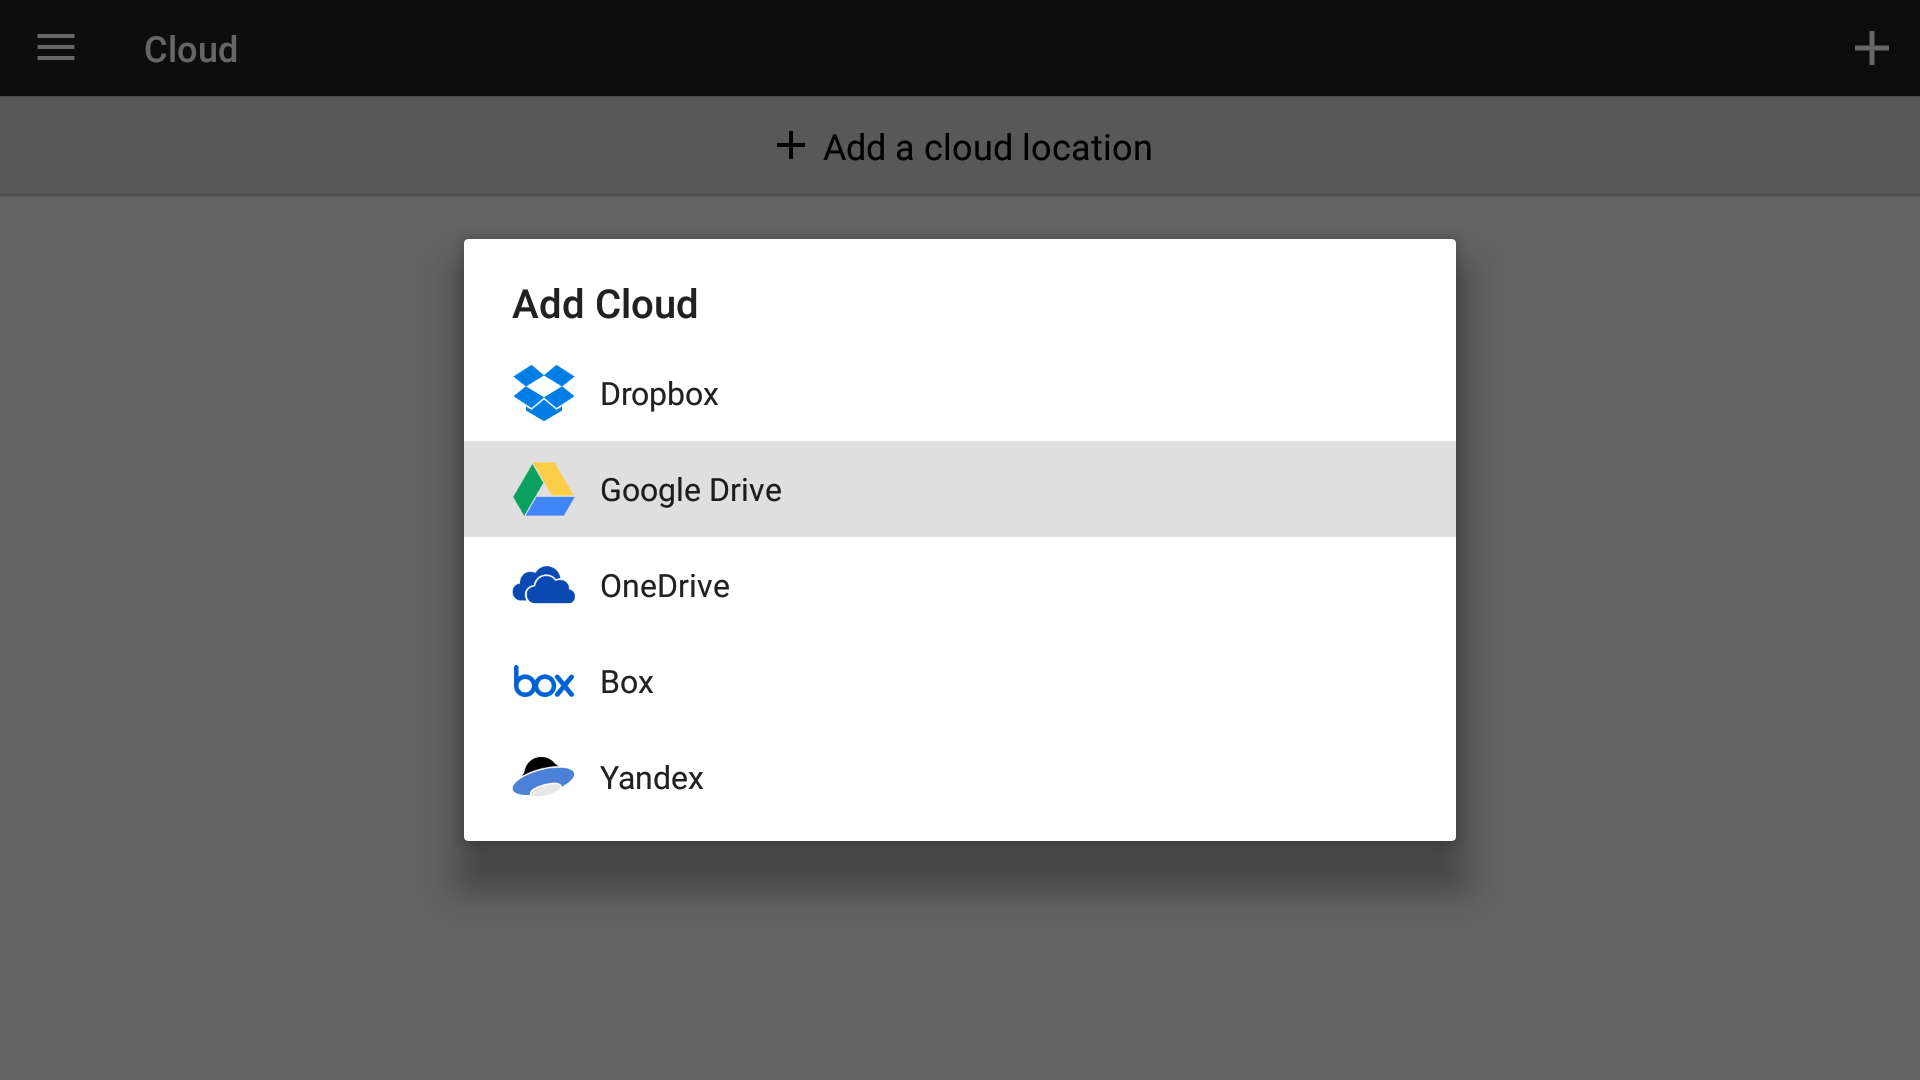Select the OneDrive option
Image resolution: width=1920 pixels, height=1080 pixels.
point(664,586)
